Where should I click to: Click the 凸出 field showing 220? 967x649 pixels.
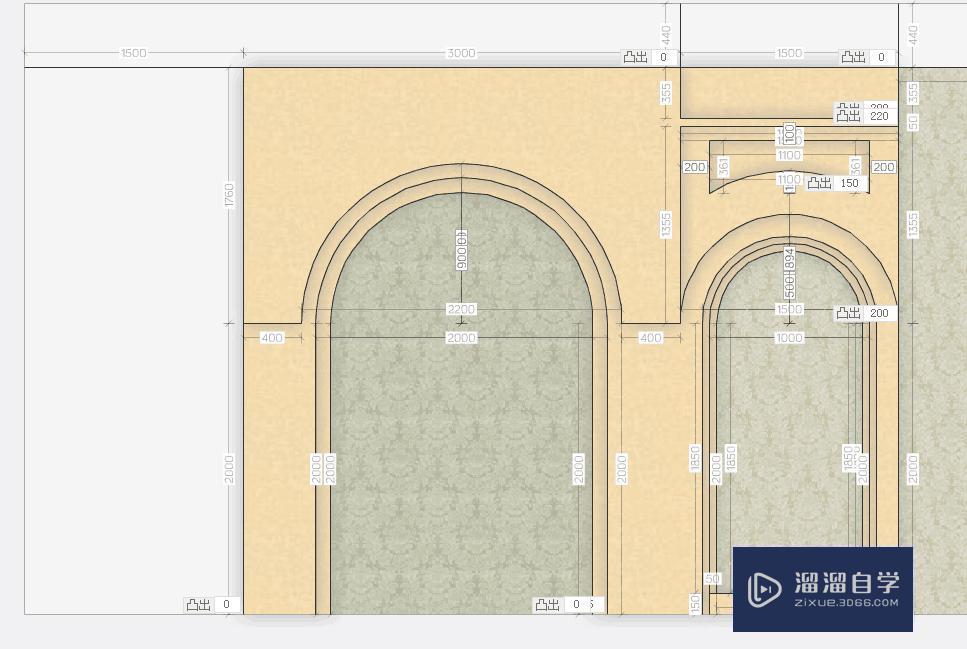pos(879,116)
